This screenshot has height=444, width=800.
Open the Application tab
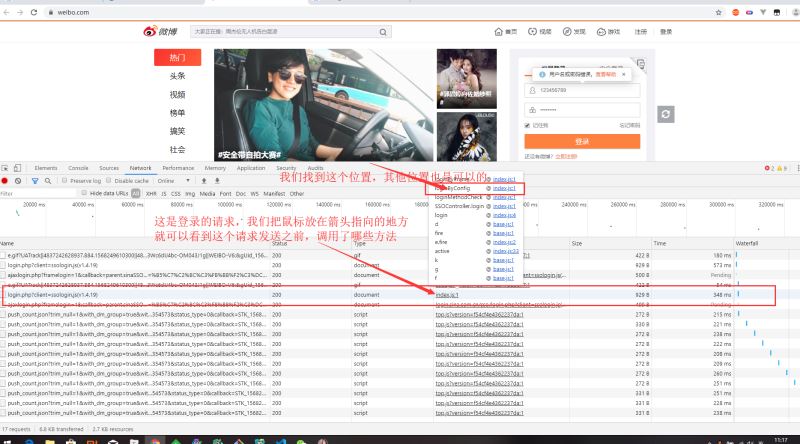click(251, 168)
